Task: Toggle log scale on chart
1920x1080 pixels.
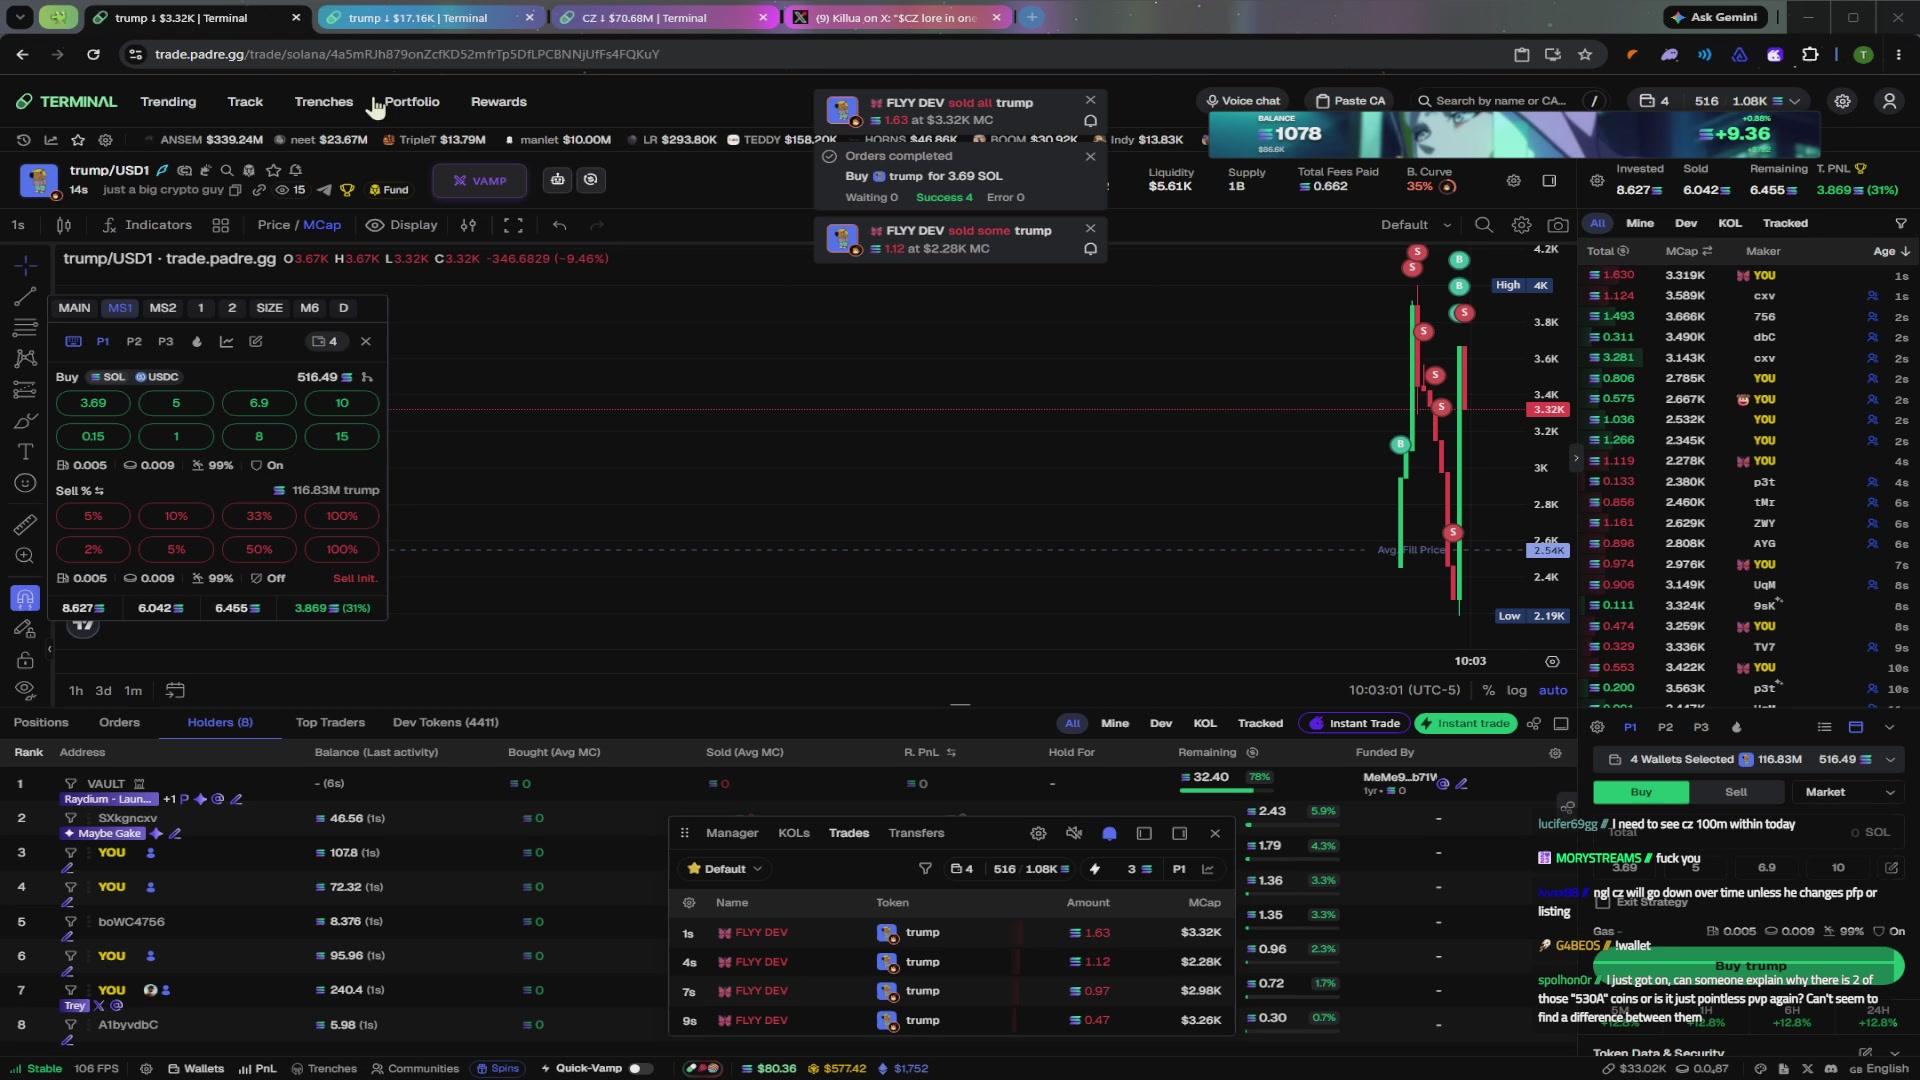Action: (1517, 690)
